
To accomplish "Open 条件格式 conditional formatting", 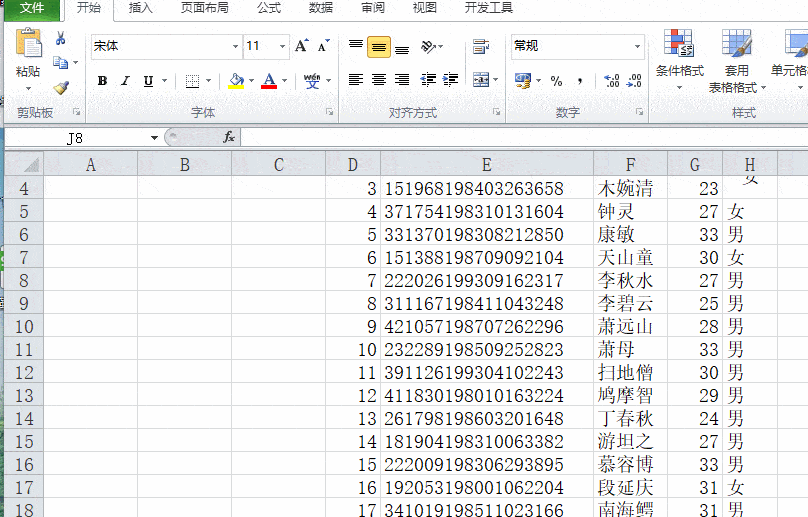I will pyautogui.click(x=679, y=59).
